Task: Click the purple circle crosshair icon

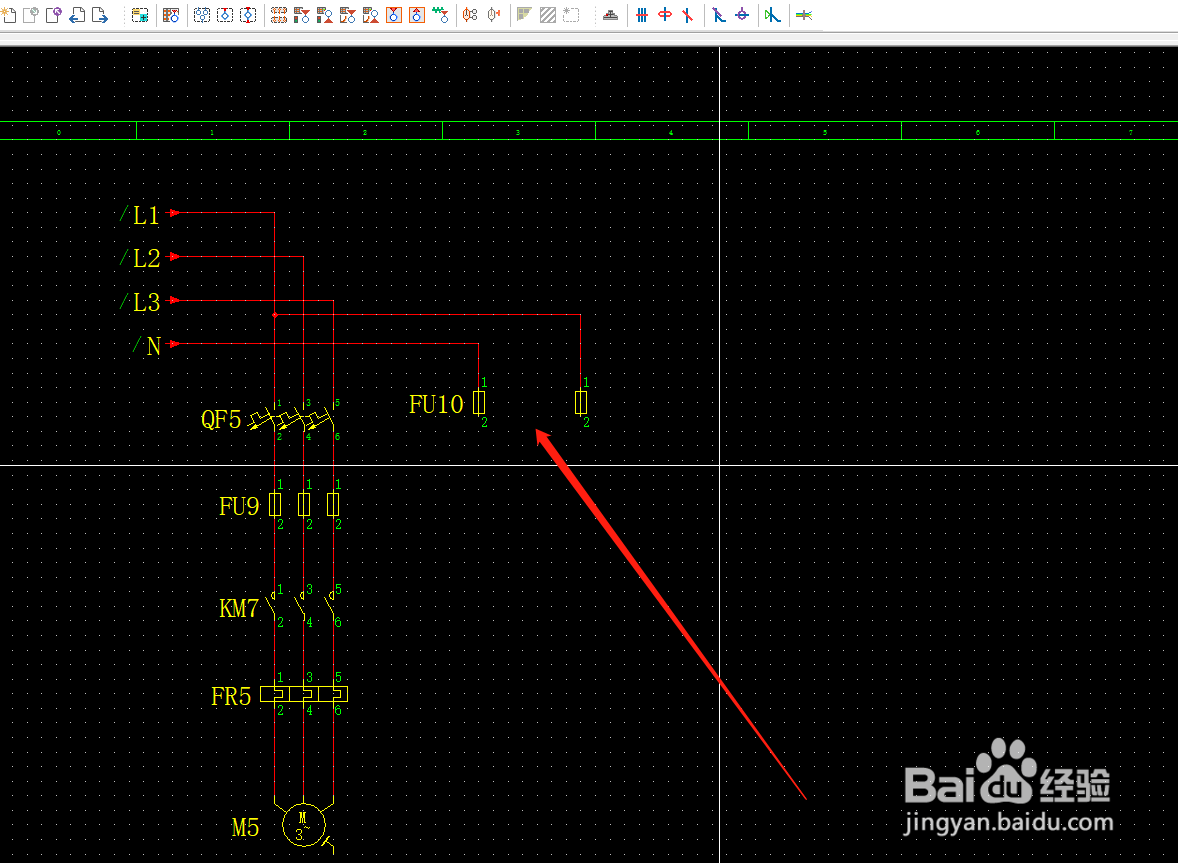Action: pyautogui.click(x=742, y=15)
